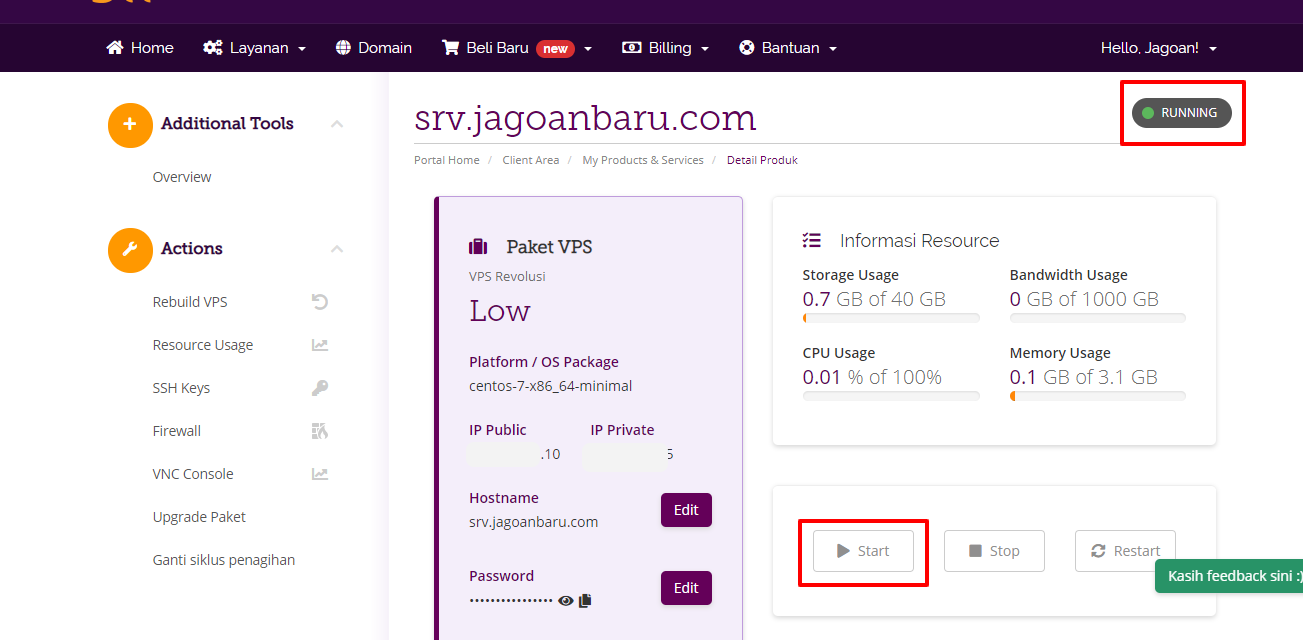Screen dimensions: 1303x640
Task: Click the Bandwidth Usage progress bar
Action: (x=1098, y=318)
